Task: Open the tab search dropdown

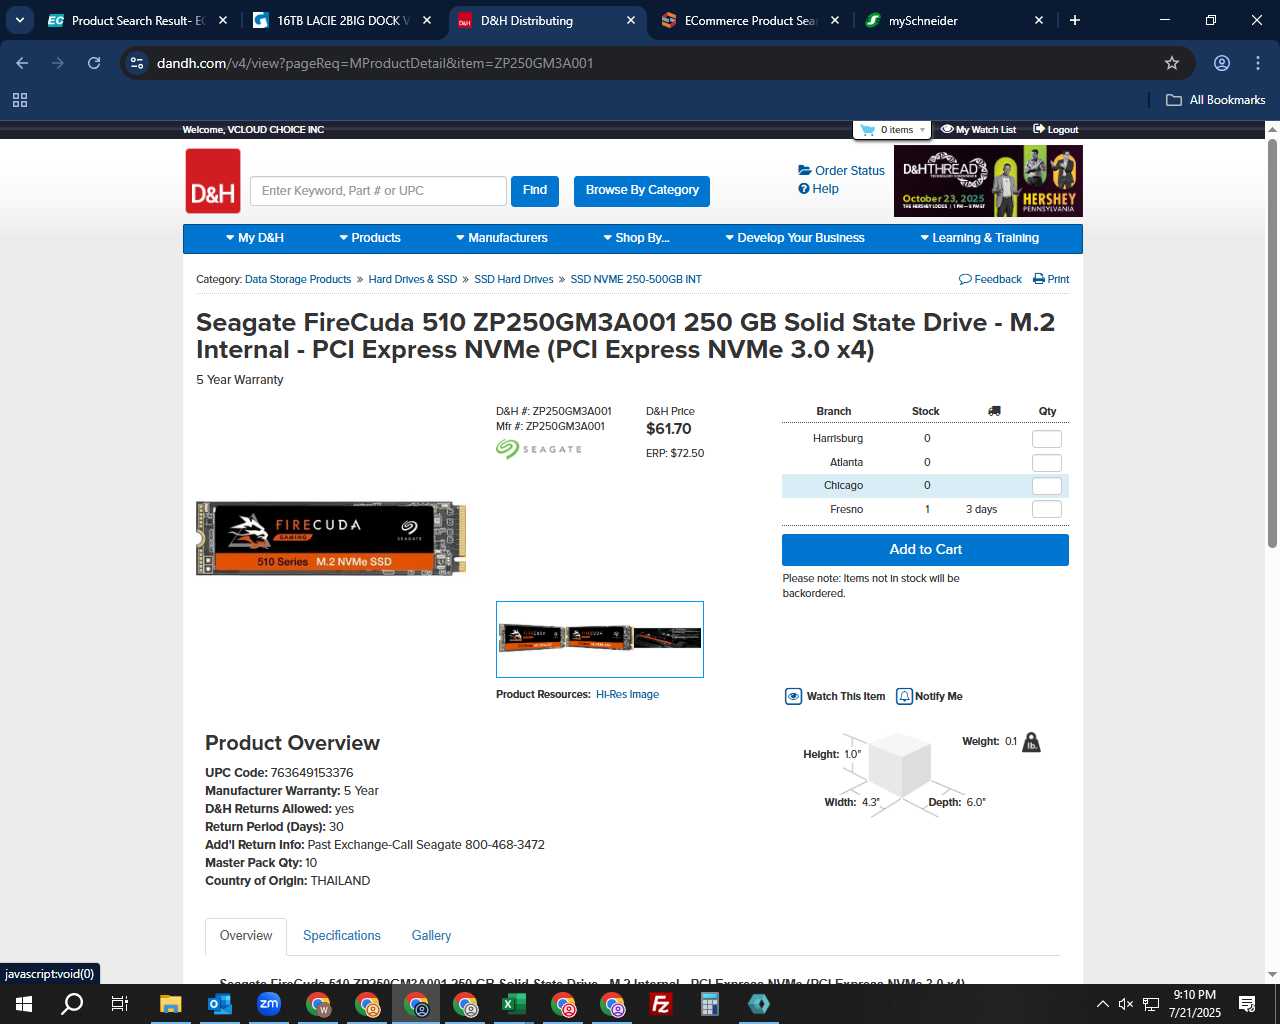Action: [x=20, y=20]
